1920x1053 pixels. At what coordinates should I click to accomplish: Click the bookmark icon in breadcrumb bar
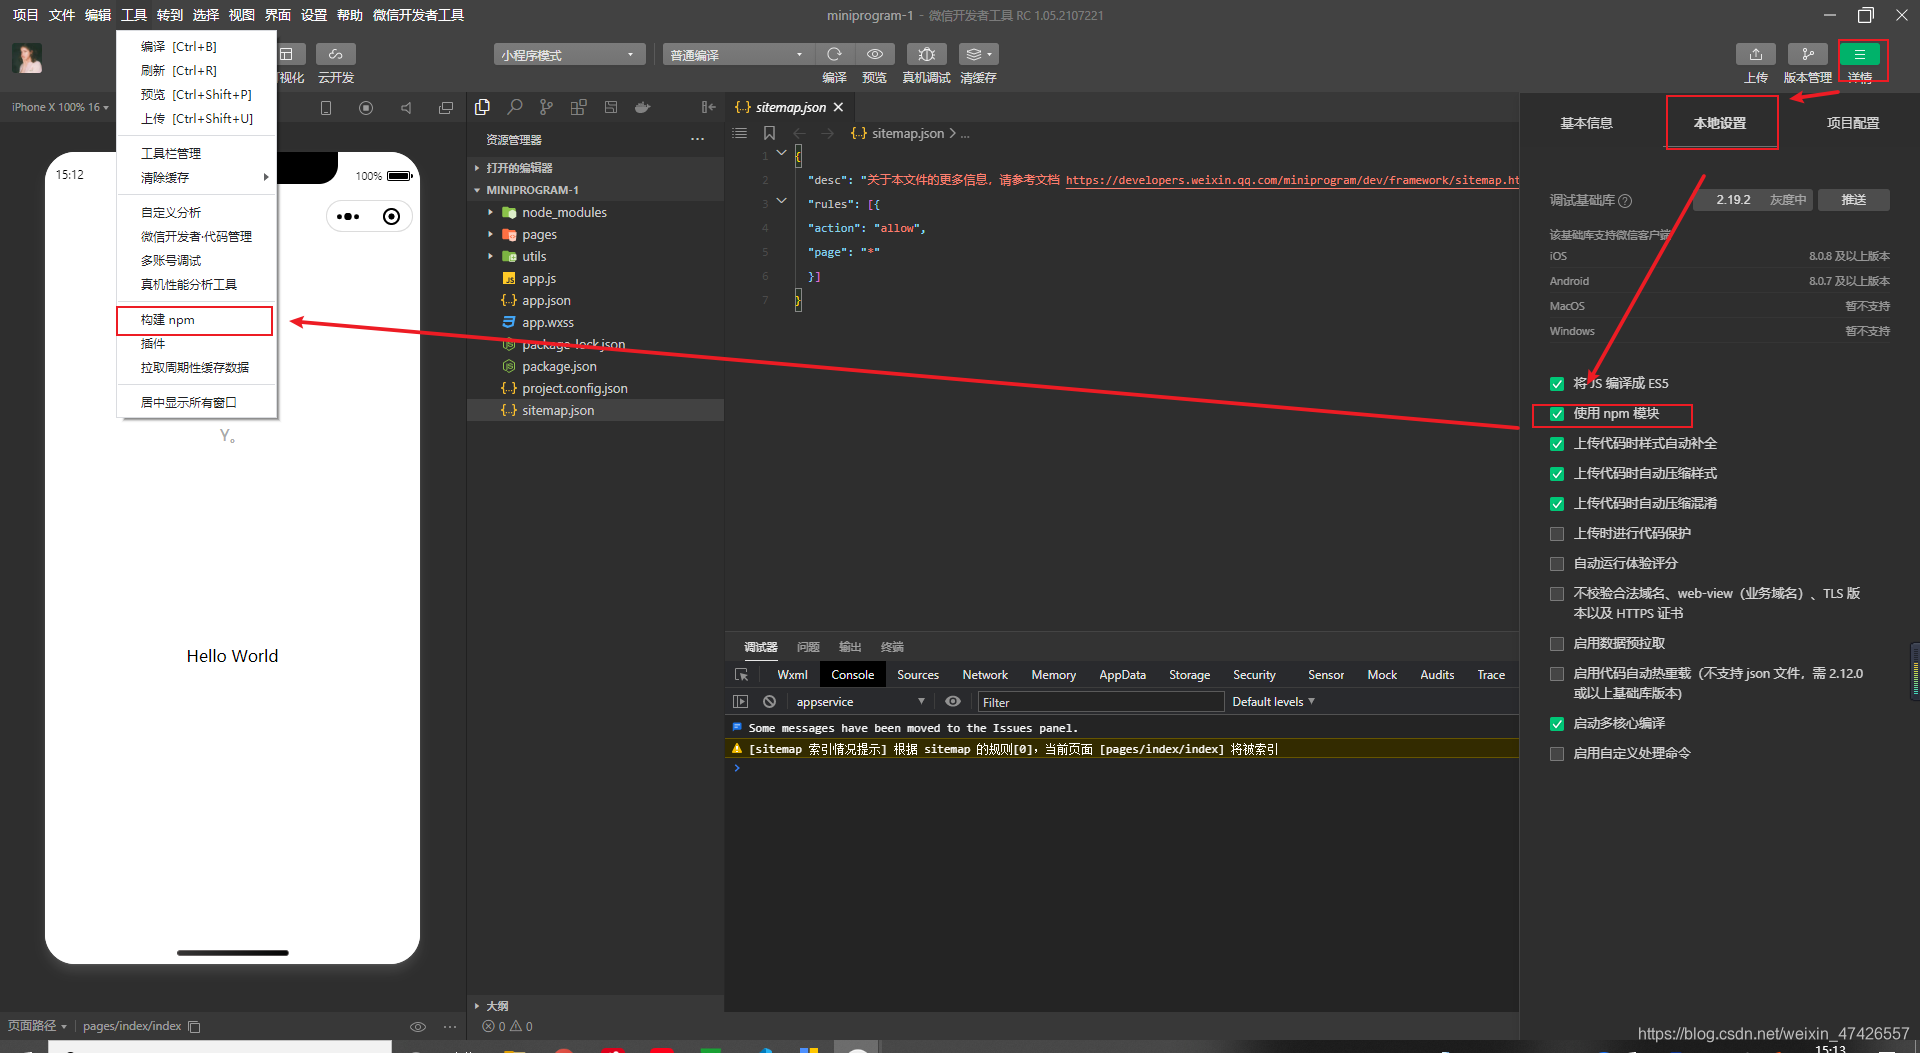pyautogui.click(x=769, y=133)
